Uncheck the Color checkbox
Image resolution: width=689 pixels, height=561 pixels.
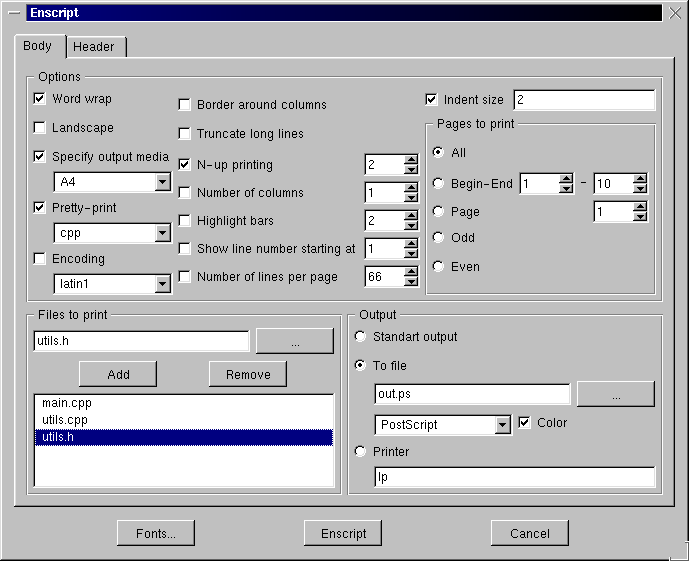tap(524, 423)
